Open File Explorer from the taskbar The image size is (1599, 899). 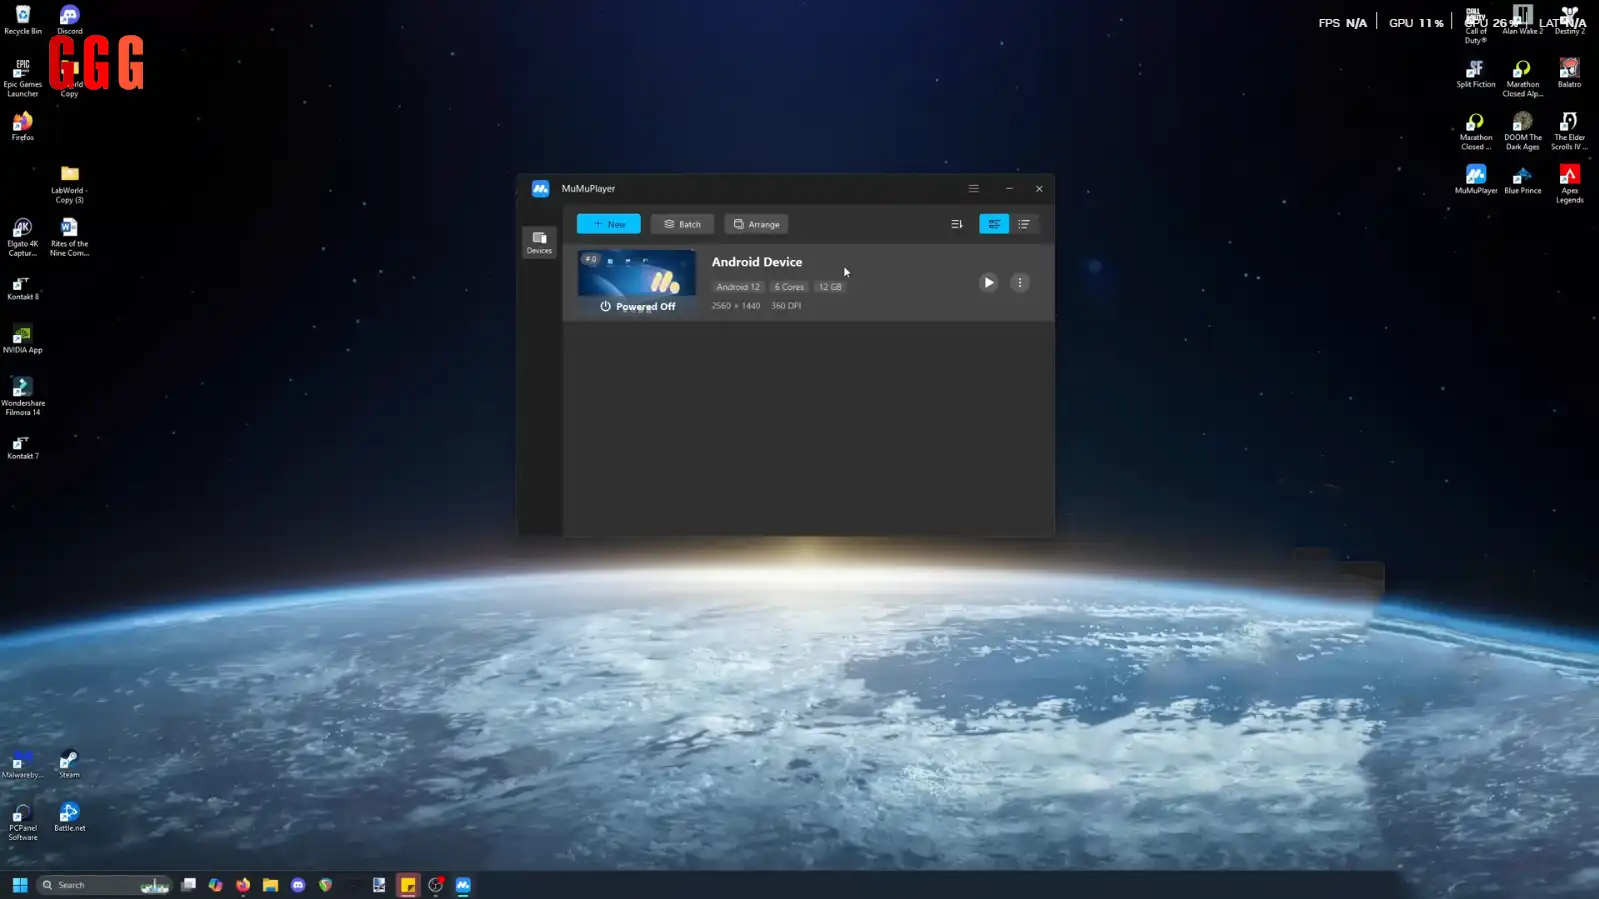coord(270,885)
